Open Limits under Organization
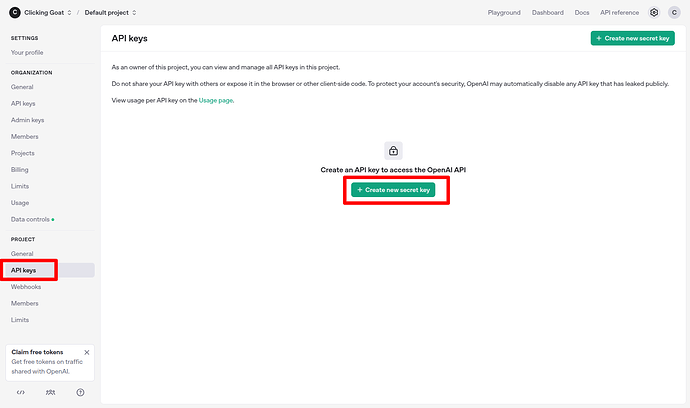This screenshot has width=690, height=408. [x=20, y=186]
